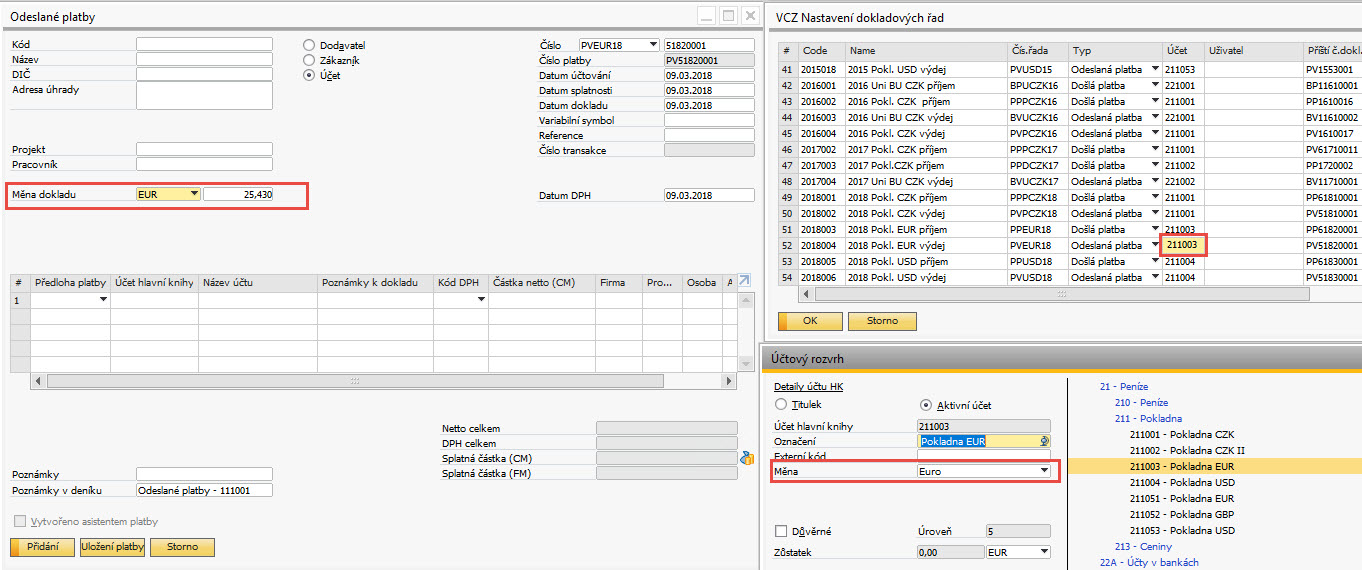
Task: Click into the Variabilní symbol field
Action: tap(709, 120)
